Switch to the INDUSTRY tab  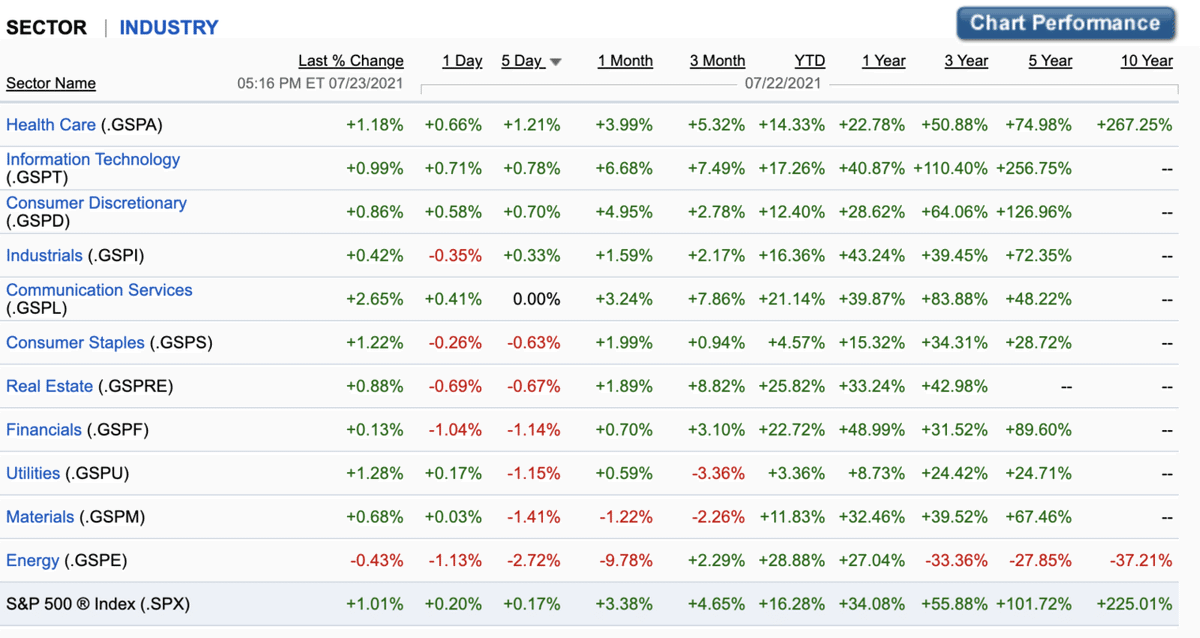pyautogui.click(x=168, y=27)
